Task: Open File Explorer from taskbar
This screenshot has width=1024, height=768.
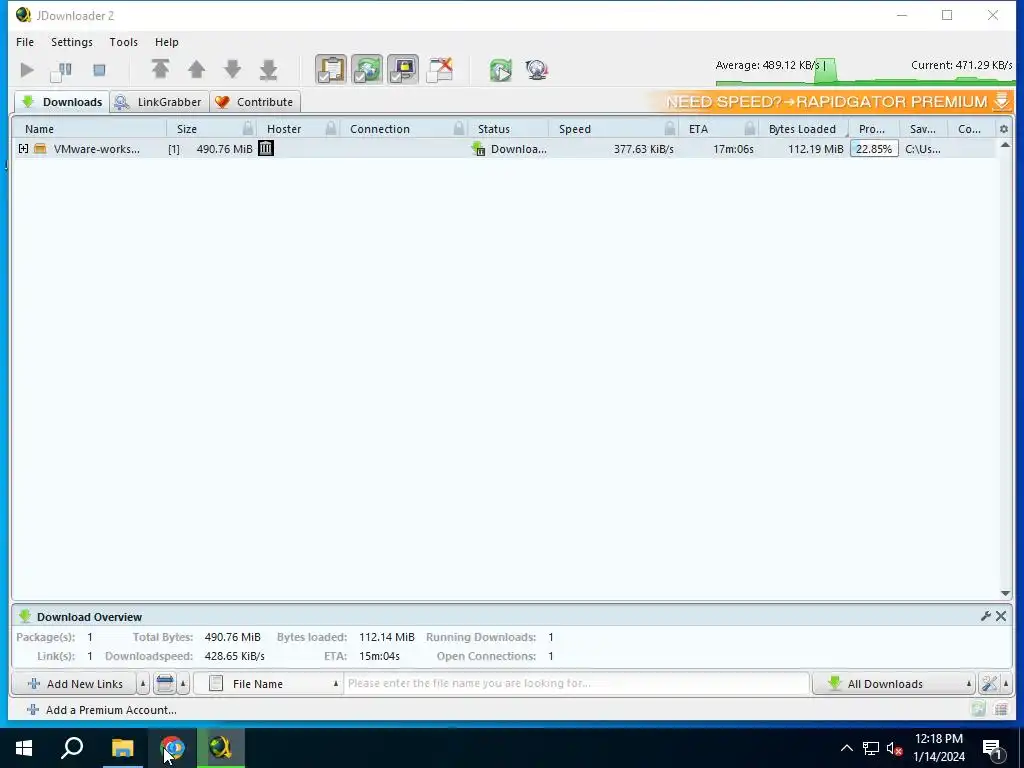Action: tap(122, 748)
